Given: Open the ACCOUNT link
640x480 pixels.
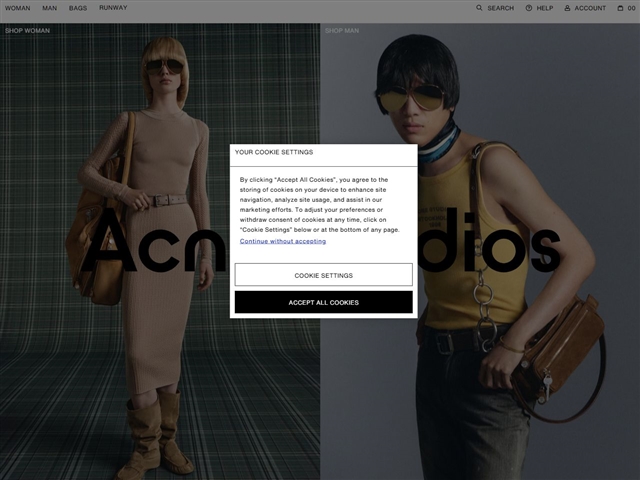Looking at the screenshot, I should [590, 8].
